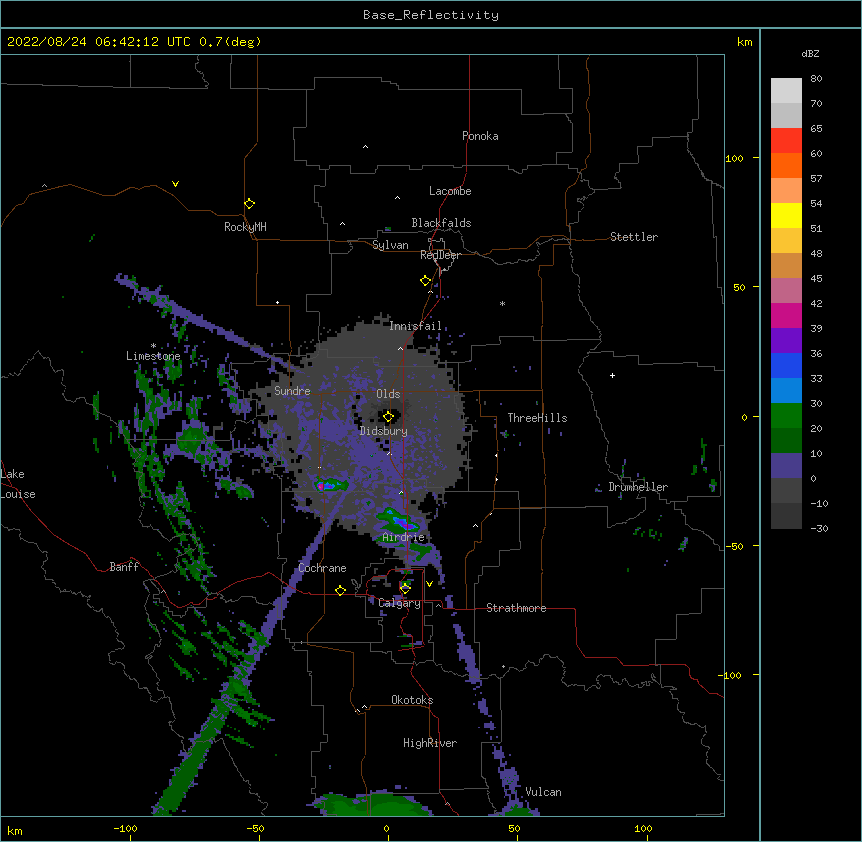Click the yellow V marker northwest of RockyMH
The width and height of the screenshot is (862, 842).
point(175,184)
